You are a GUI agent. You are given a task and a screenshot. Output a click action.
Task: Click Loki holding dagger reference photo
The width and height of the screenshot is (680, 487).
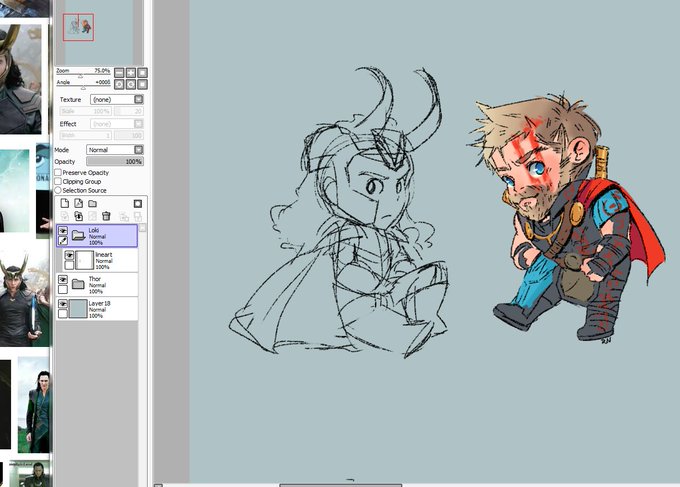[24, 299]
